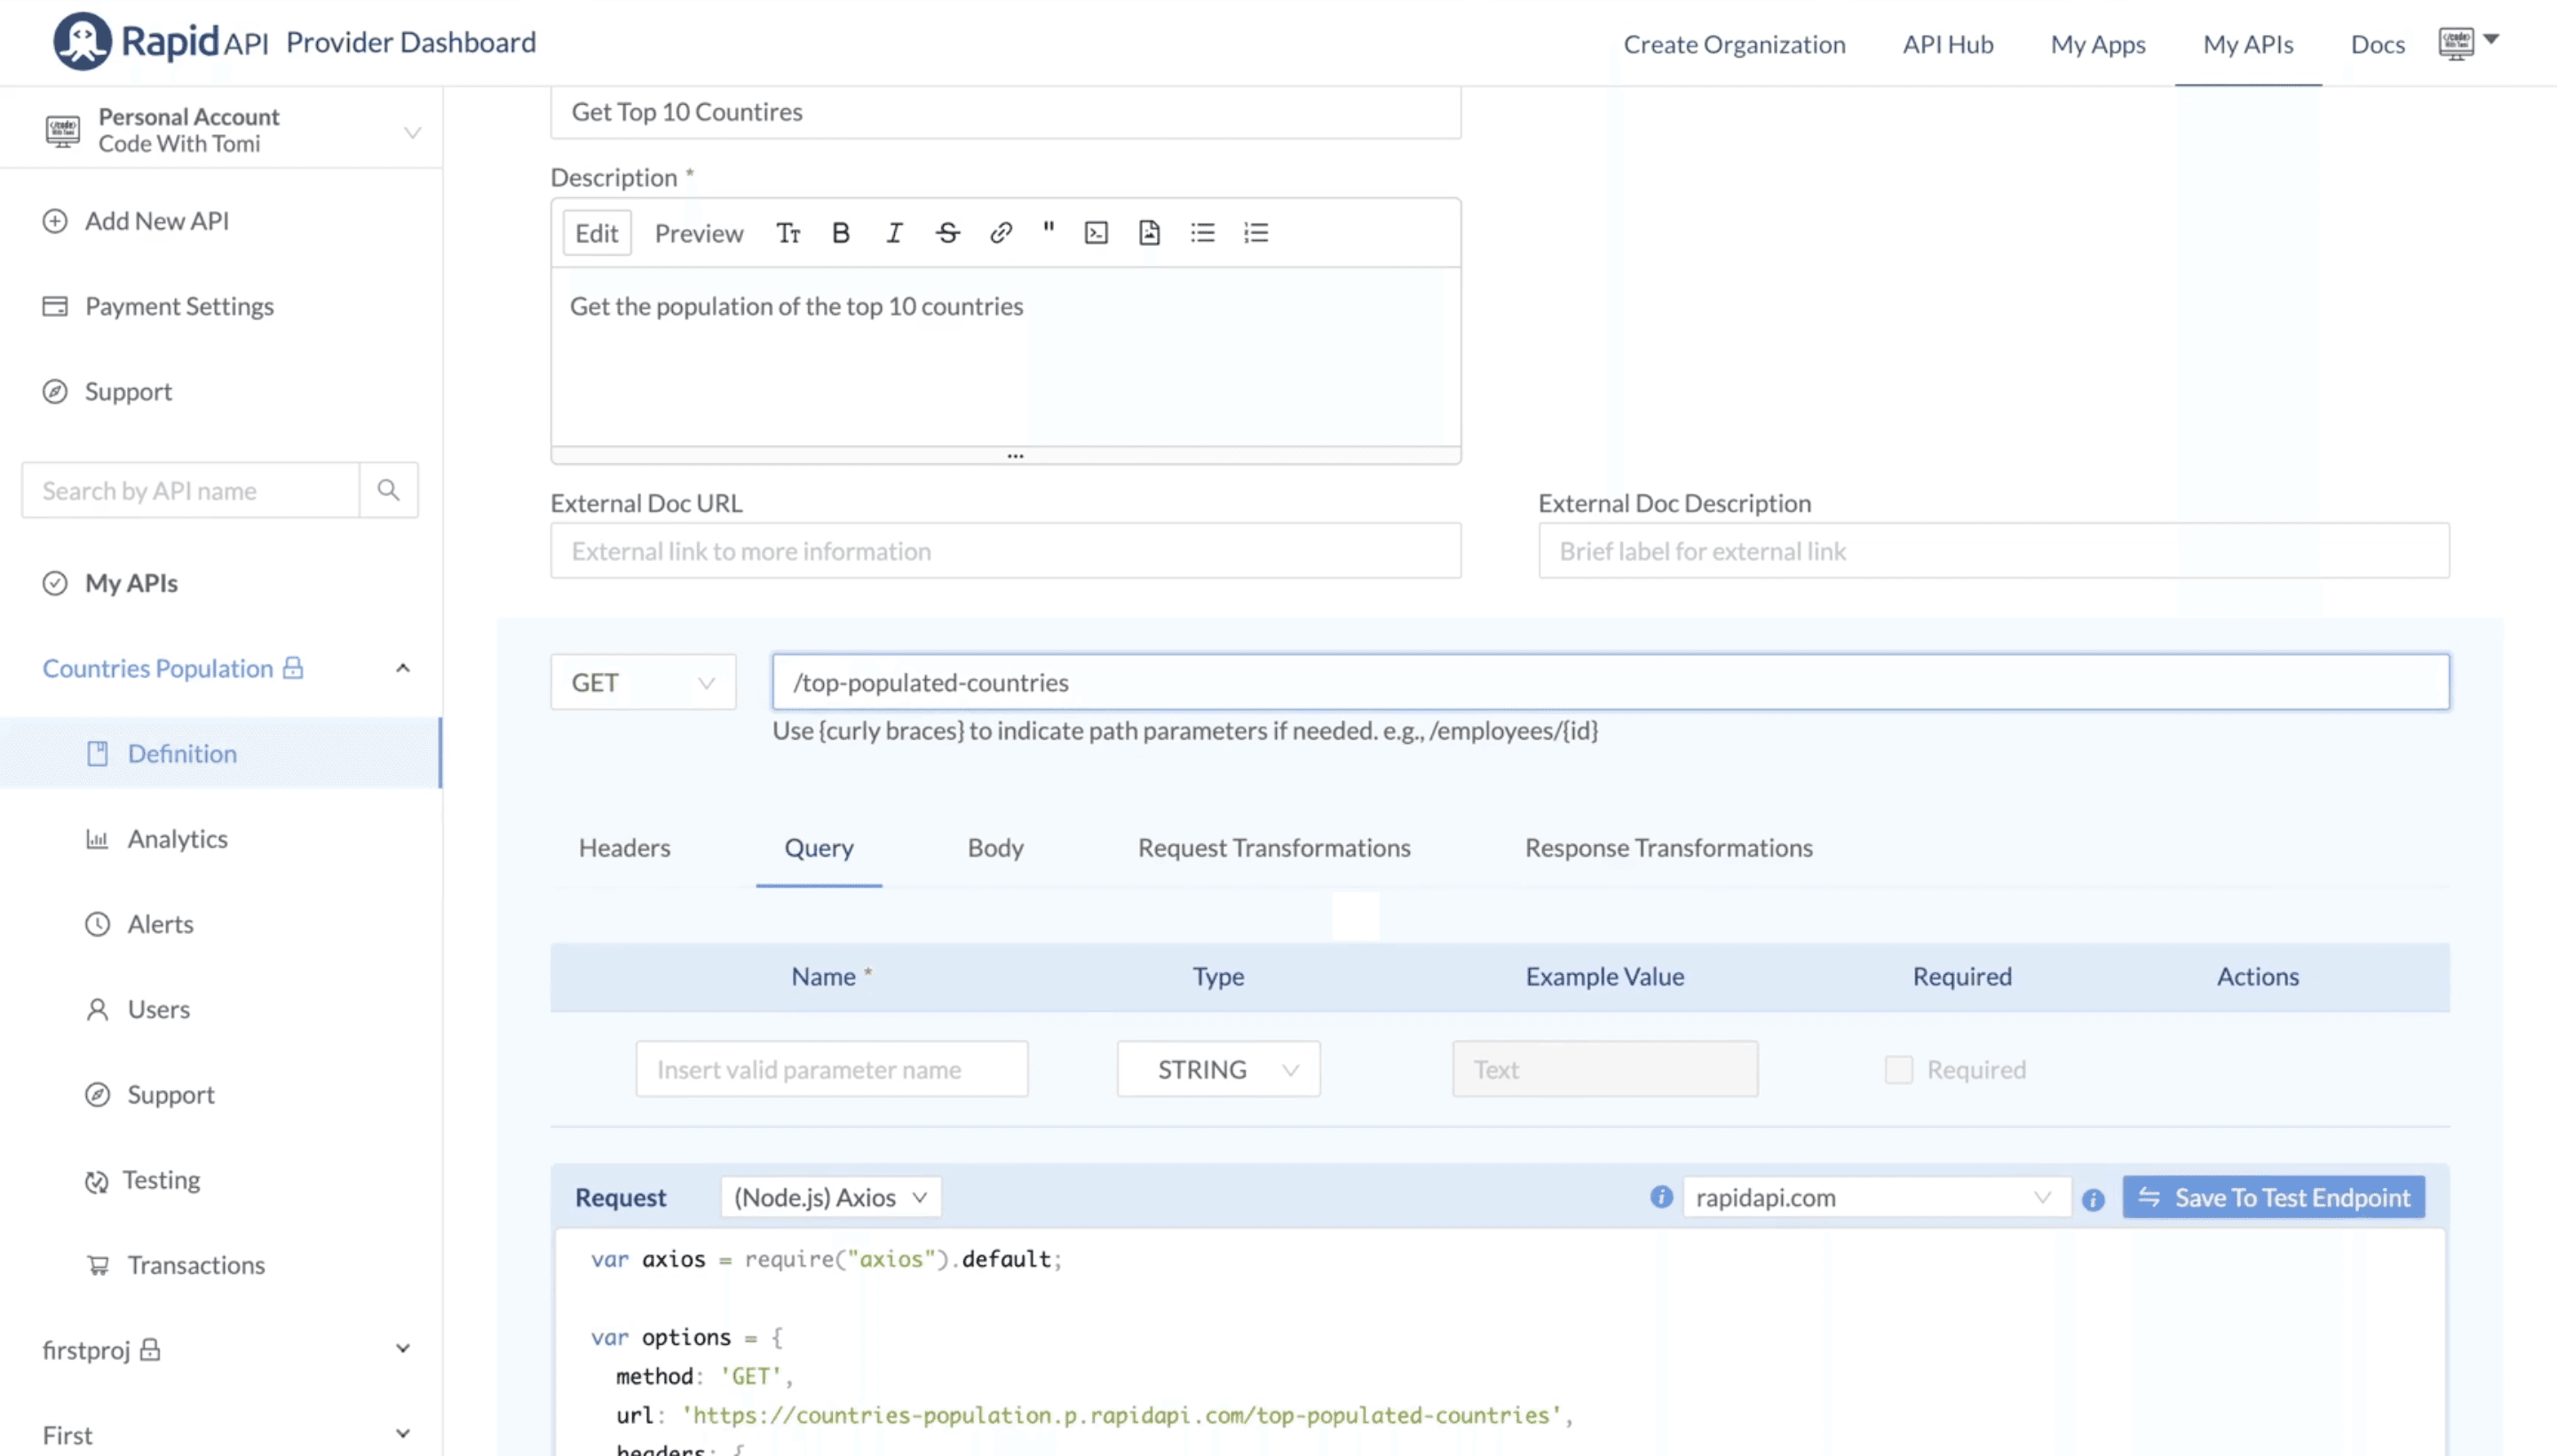Open the user avatar menu in header

[x=2468, y=43]
